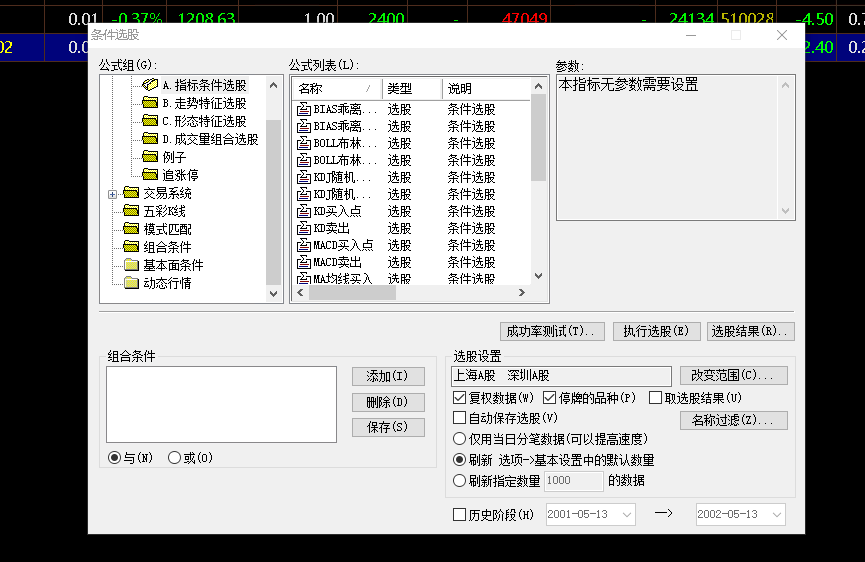Click the 改变范围 button

click(x=733, y=376)
